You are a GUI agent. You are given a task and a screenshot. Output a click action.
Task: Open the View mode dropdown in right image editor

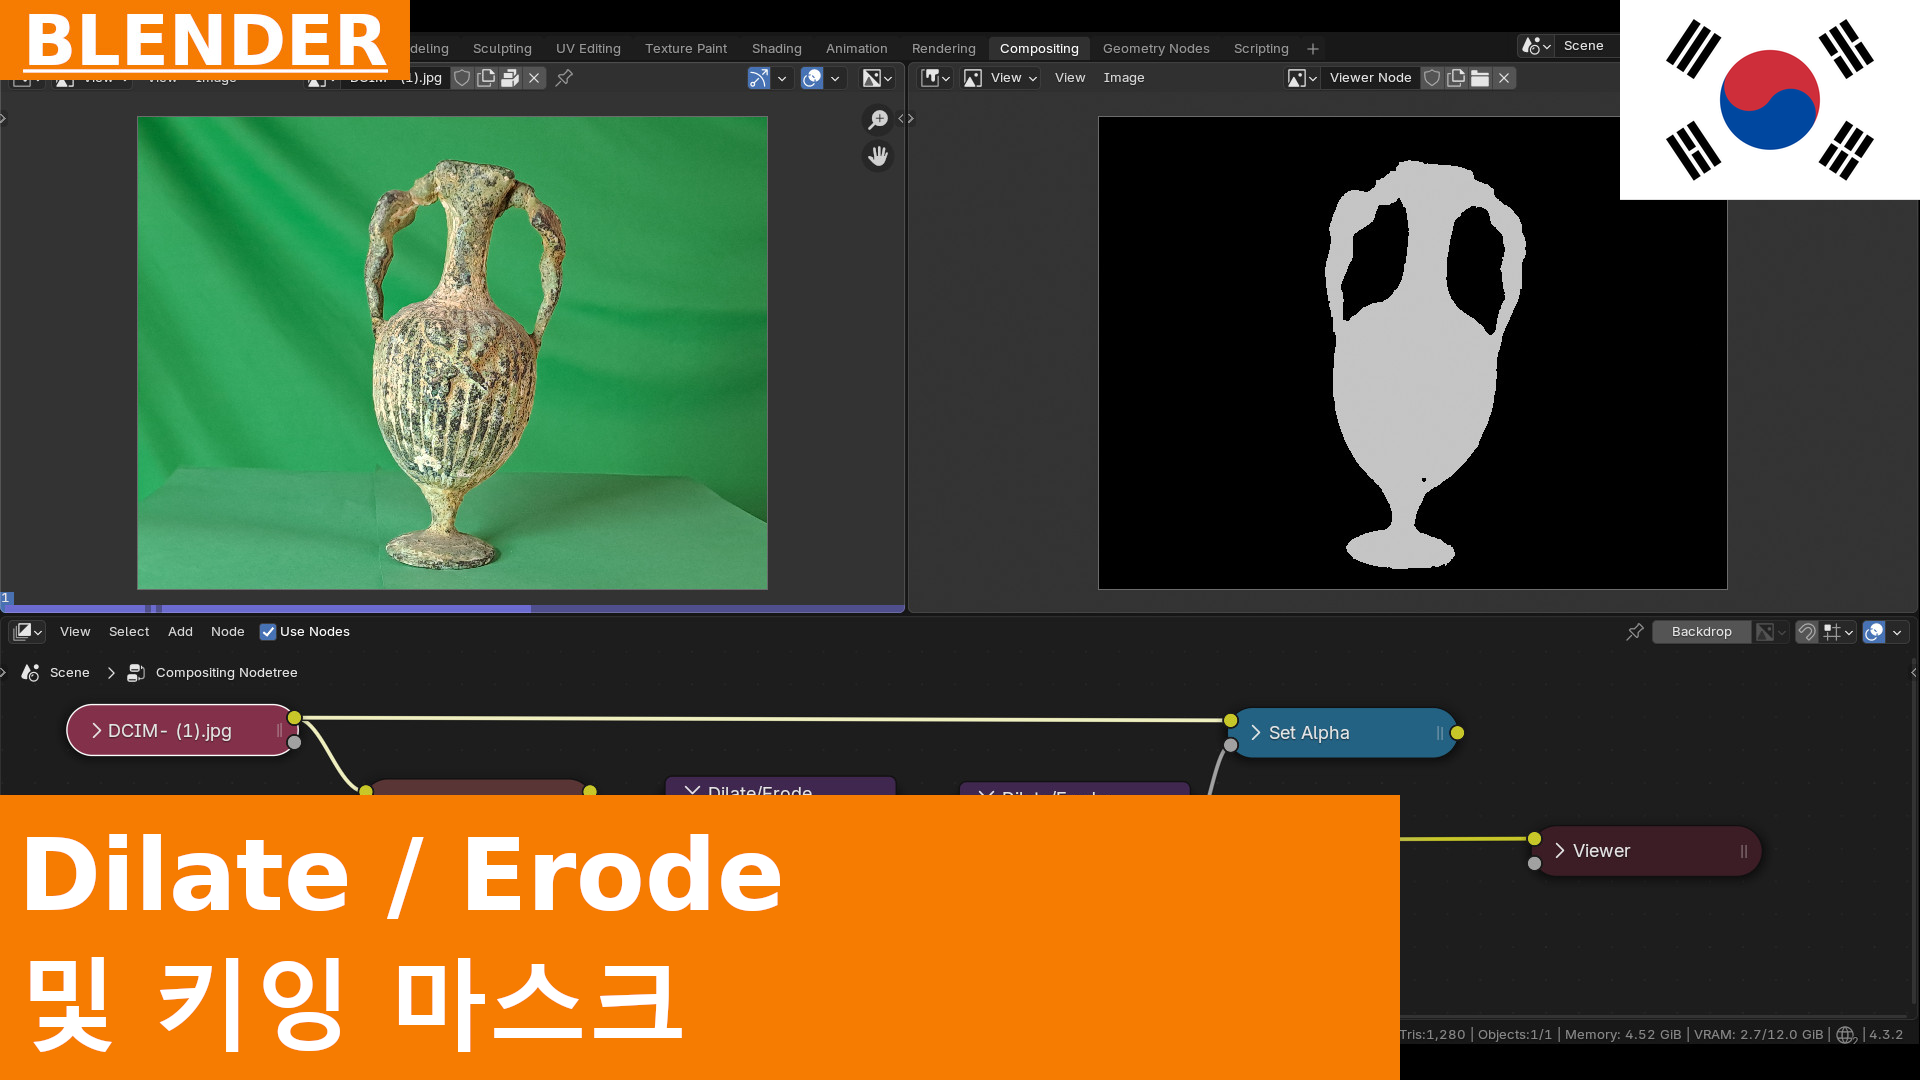(1000, 78)
